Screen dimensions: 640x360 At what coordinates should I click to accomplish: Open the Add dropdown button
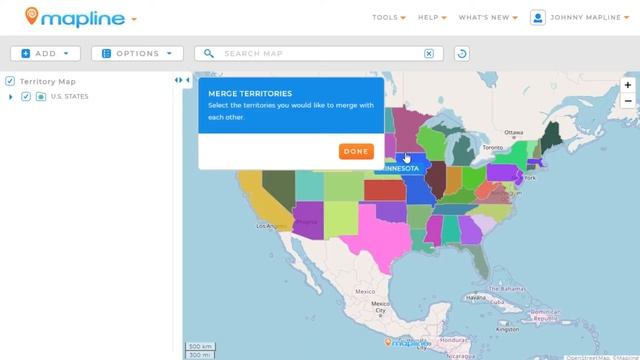point(45,53)
